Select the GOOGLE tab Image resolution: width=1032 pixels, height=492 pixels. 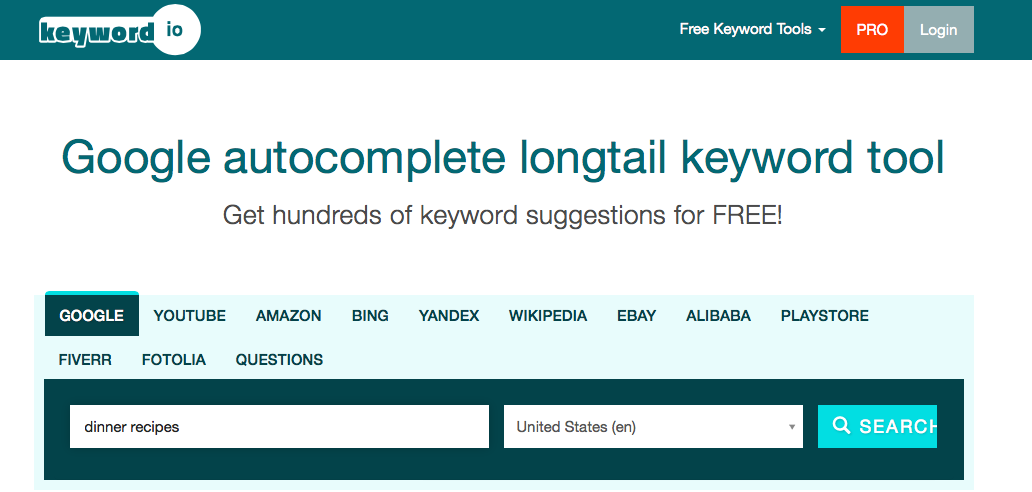click(x=92, y=316)
